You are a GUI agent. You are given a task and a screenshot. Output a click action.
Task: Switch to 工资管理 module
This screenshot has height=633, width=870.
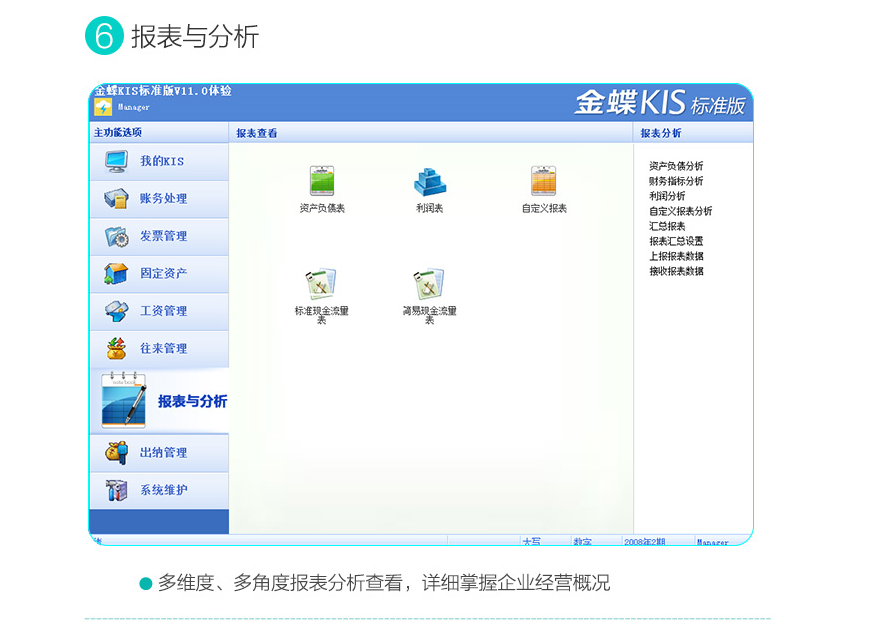click(x=163, y=311)
